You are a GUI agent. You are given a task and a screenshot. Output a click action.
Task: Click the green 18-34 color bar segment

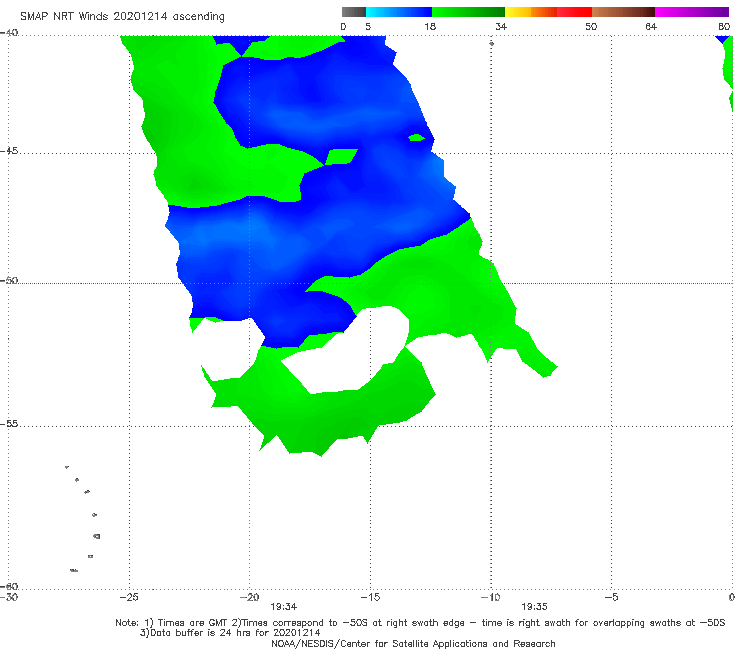point(468,12)
